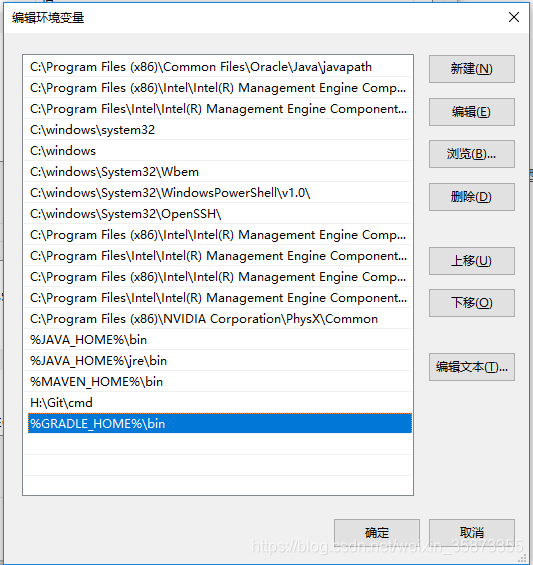Open the 浏览(B)... folder browser
Screen dimensions: 533x565
point(471,154)
